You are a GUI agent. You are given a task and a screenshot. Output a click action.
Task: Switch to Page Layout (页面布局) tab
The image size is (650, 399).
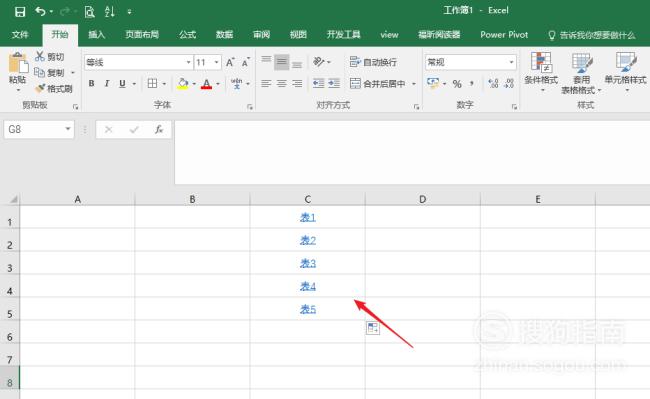142,35
